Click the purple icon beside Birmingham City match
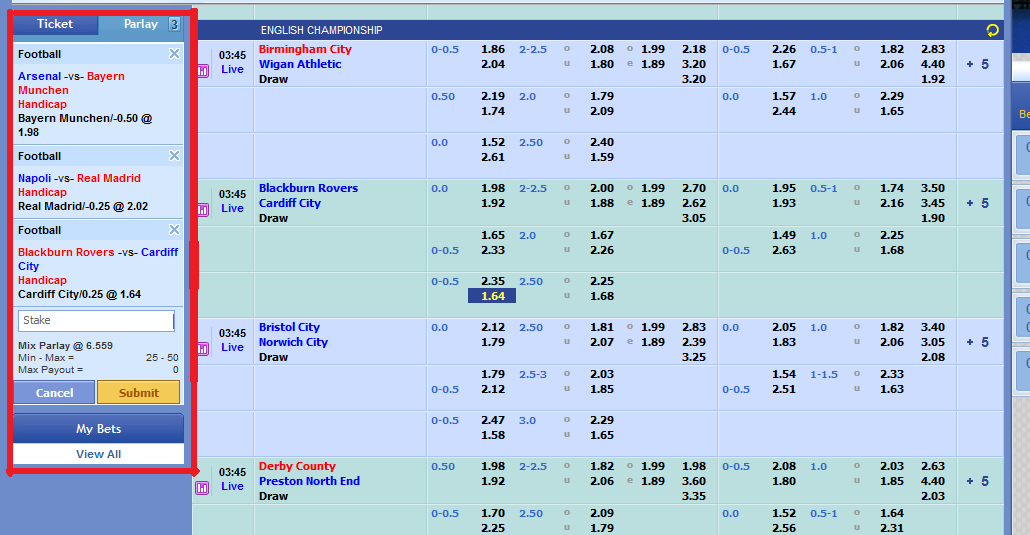1030x535 pixels. point(203,71)
